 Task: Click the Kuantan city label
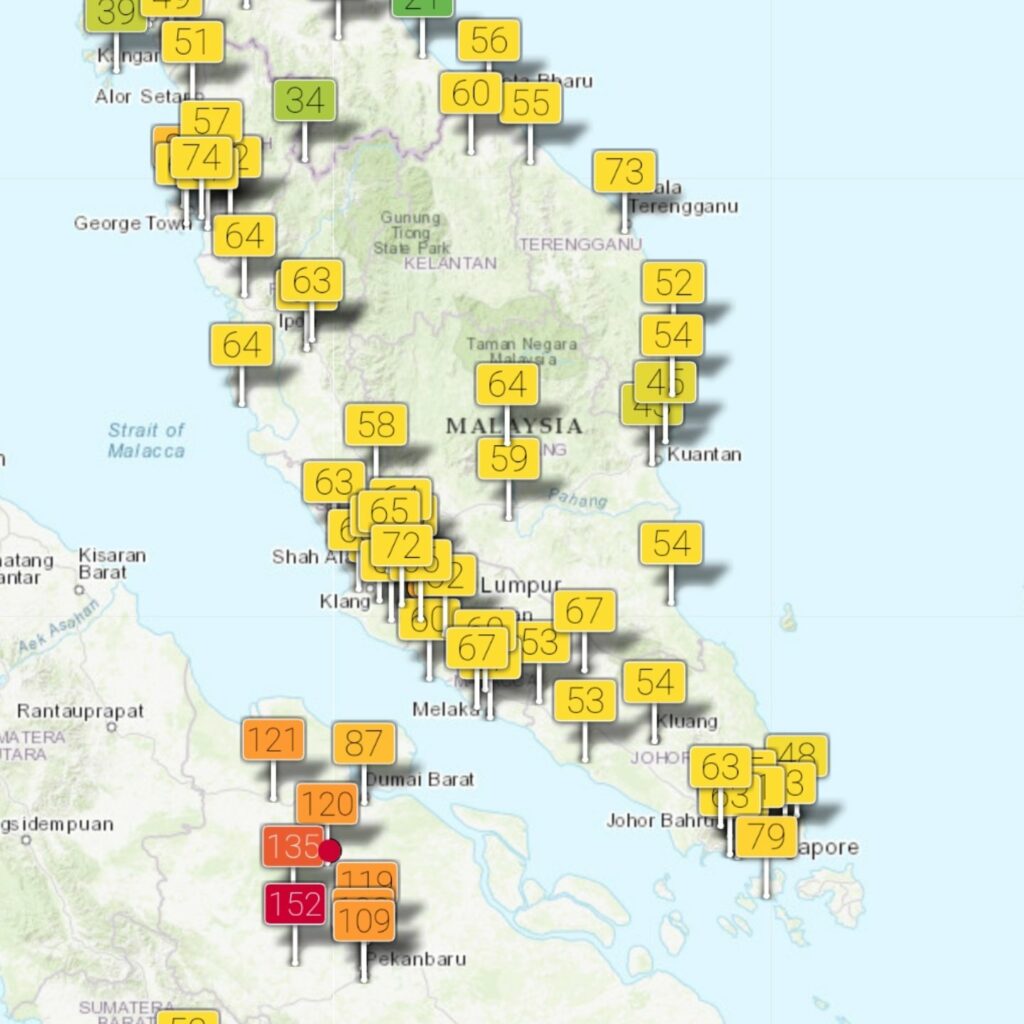coord(704,455)
